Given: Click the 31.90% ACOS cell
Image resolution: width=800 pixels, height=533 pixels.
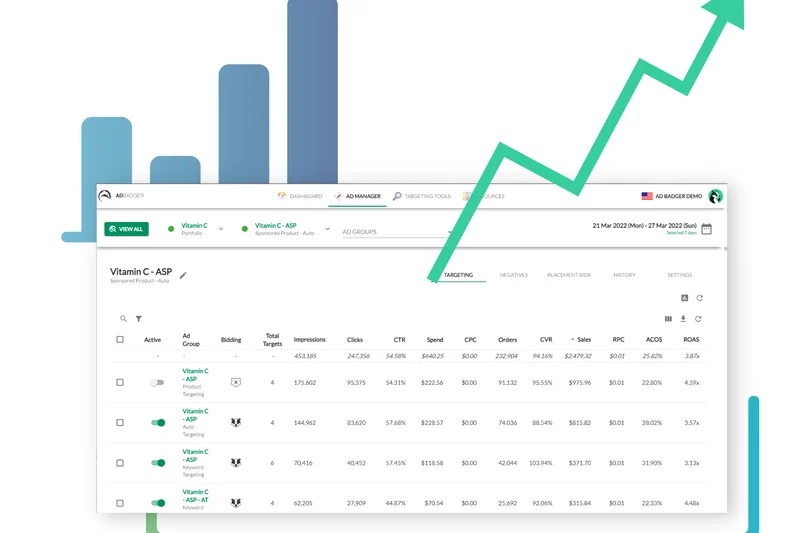Looking at the screenshot, I should pyautogui.click(x=652, y=463).
